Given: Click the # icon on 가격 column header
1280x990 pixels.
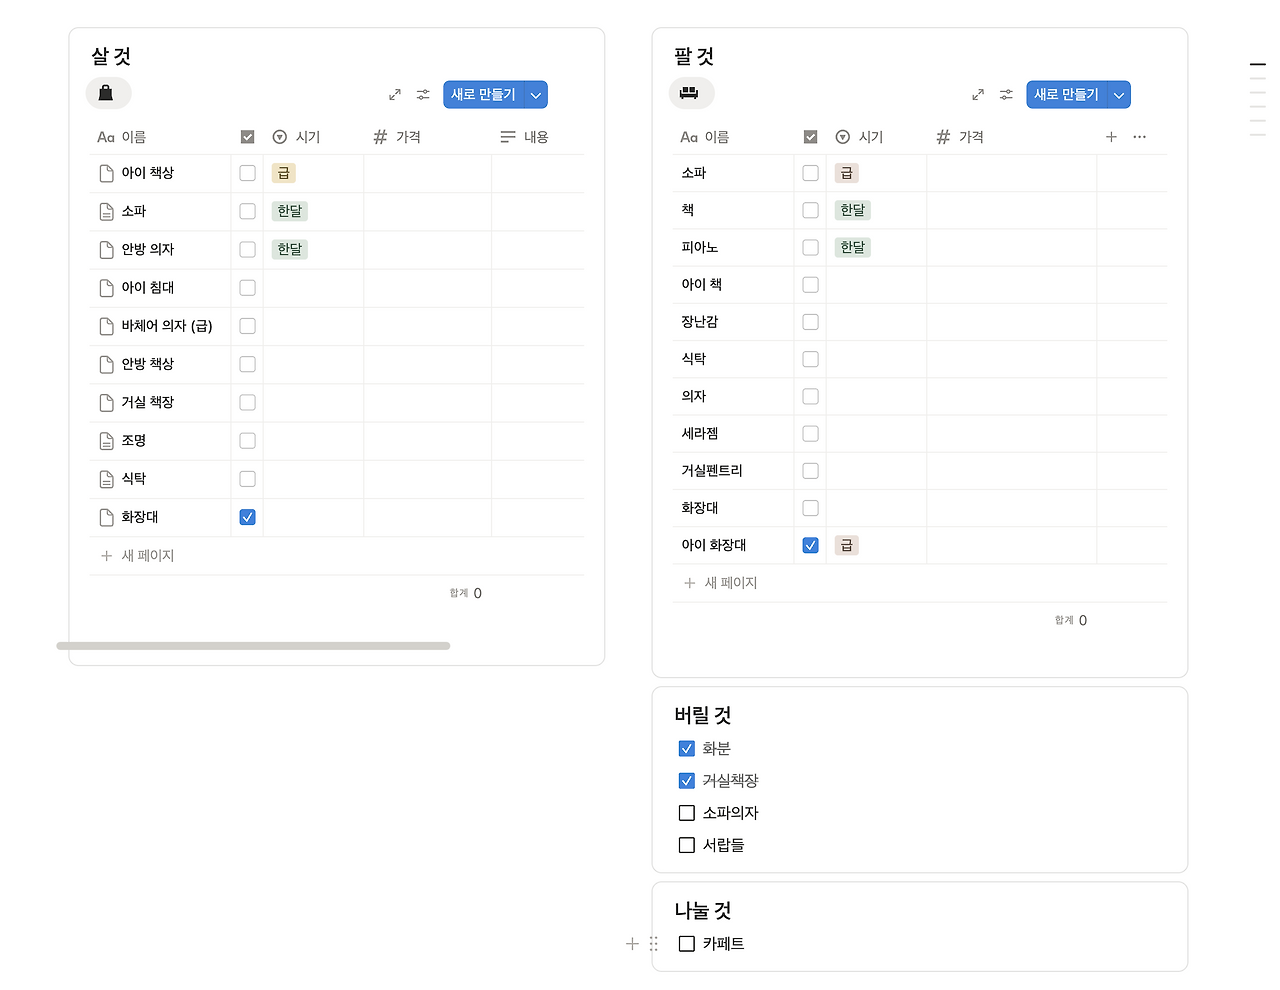Looking at the screenshot, I should [x=378, y=136].
